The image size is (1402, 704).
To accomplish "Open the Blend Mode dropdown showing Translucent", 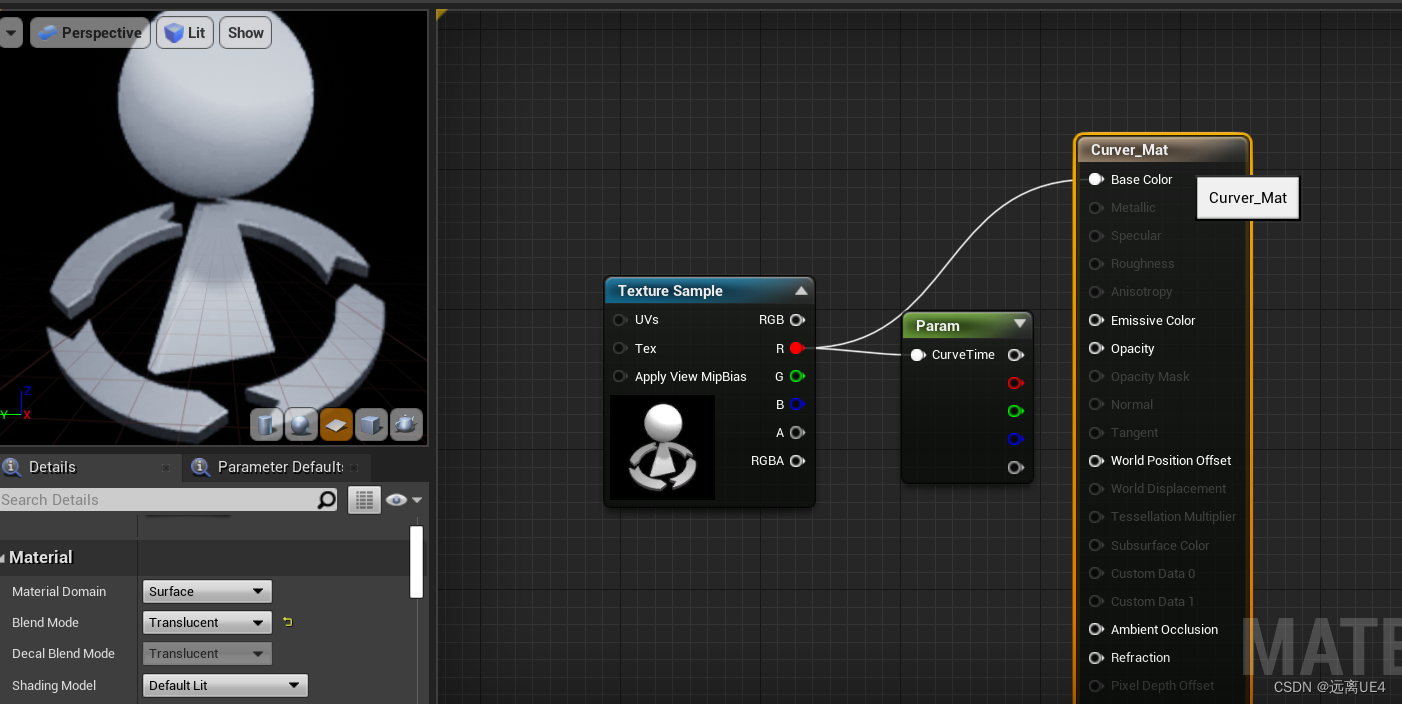I will click(206, 622).
